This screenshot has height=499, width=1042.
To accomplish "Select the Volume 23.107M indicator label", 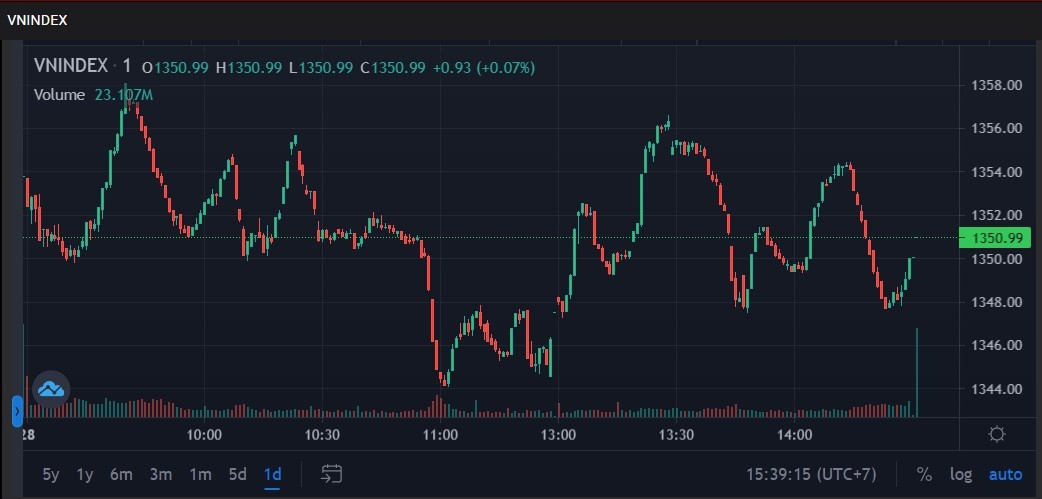I will pyautogui.click(x=93, y=95).
